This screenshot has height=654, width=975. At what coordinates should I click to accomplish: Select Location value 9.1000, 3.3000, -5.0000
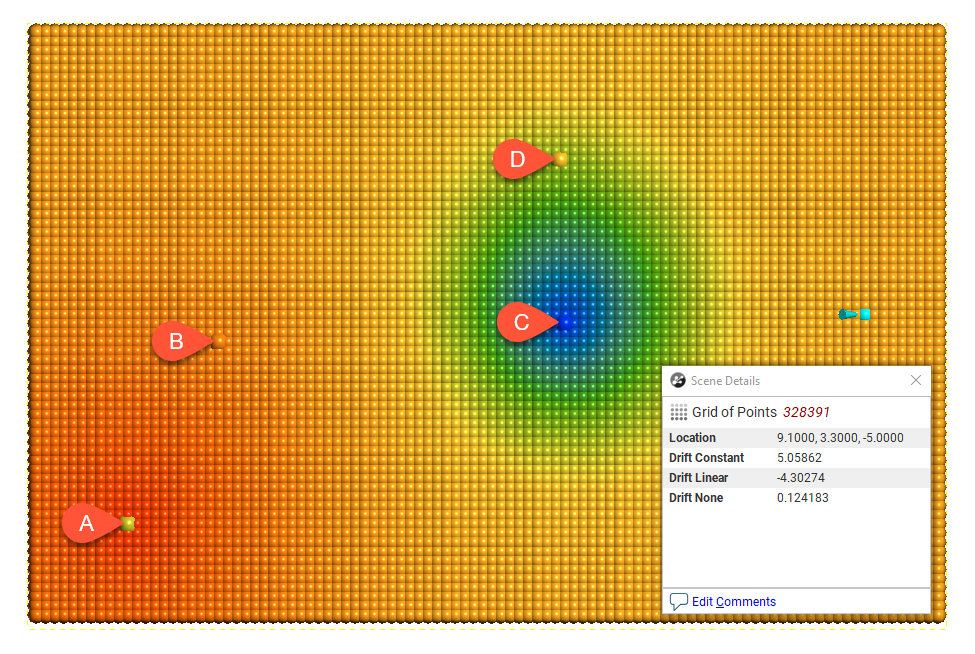[840, 438]
